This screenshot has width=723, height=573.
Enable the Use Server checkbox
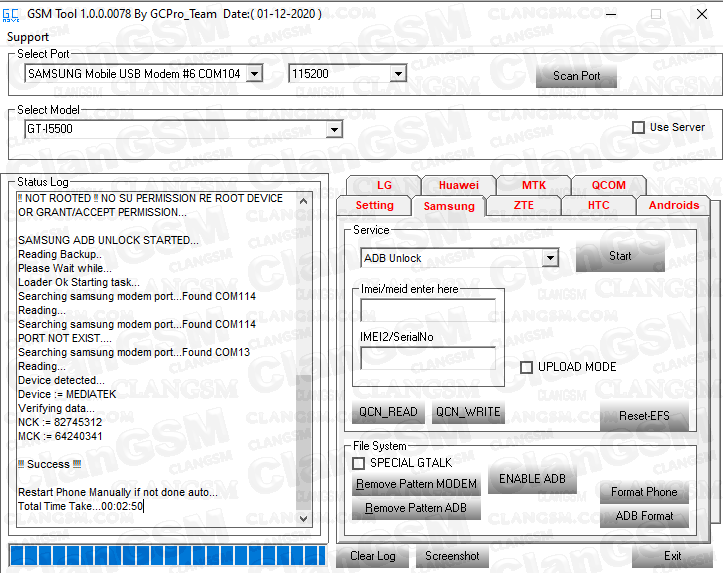(638, 127)
